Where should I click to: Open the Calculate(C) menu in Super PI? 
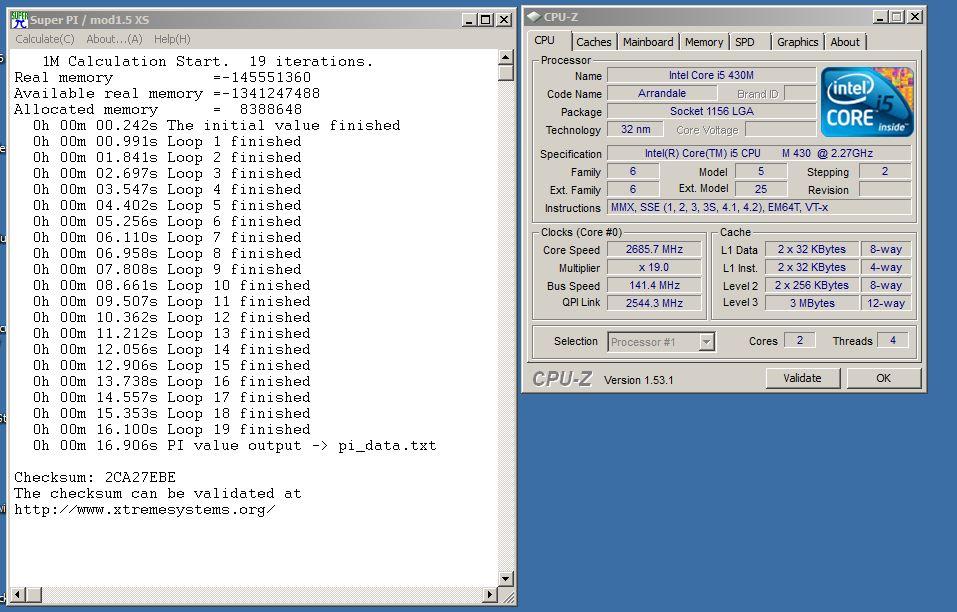pos(45,39)
